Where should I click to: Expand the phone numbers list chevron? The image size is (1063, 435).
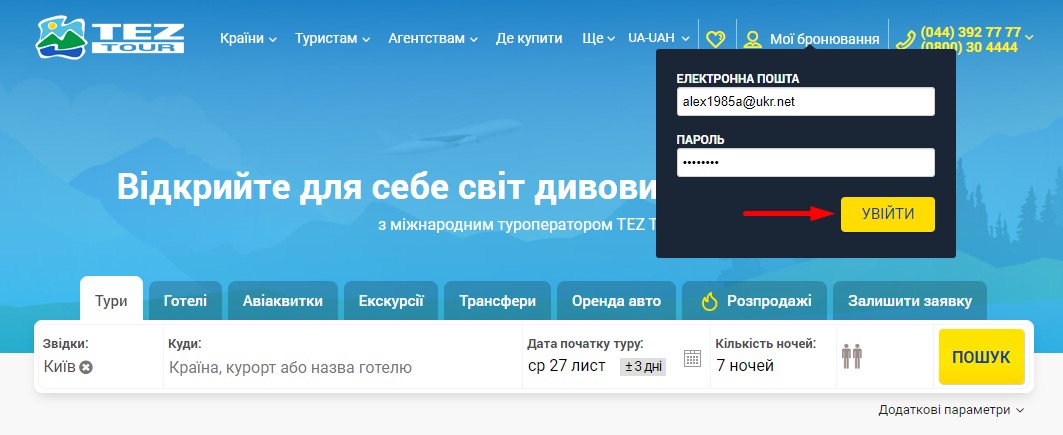point(1030,36)
